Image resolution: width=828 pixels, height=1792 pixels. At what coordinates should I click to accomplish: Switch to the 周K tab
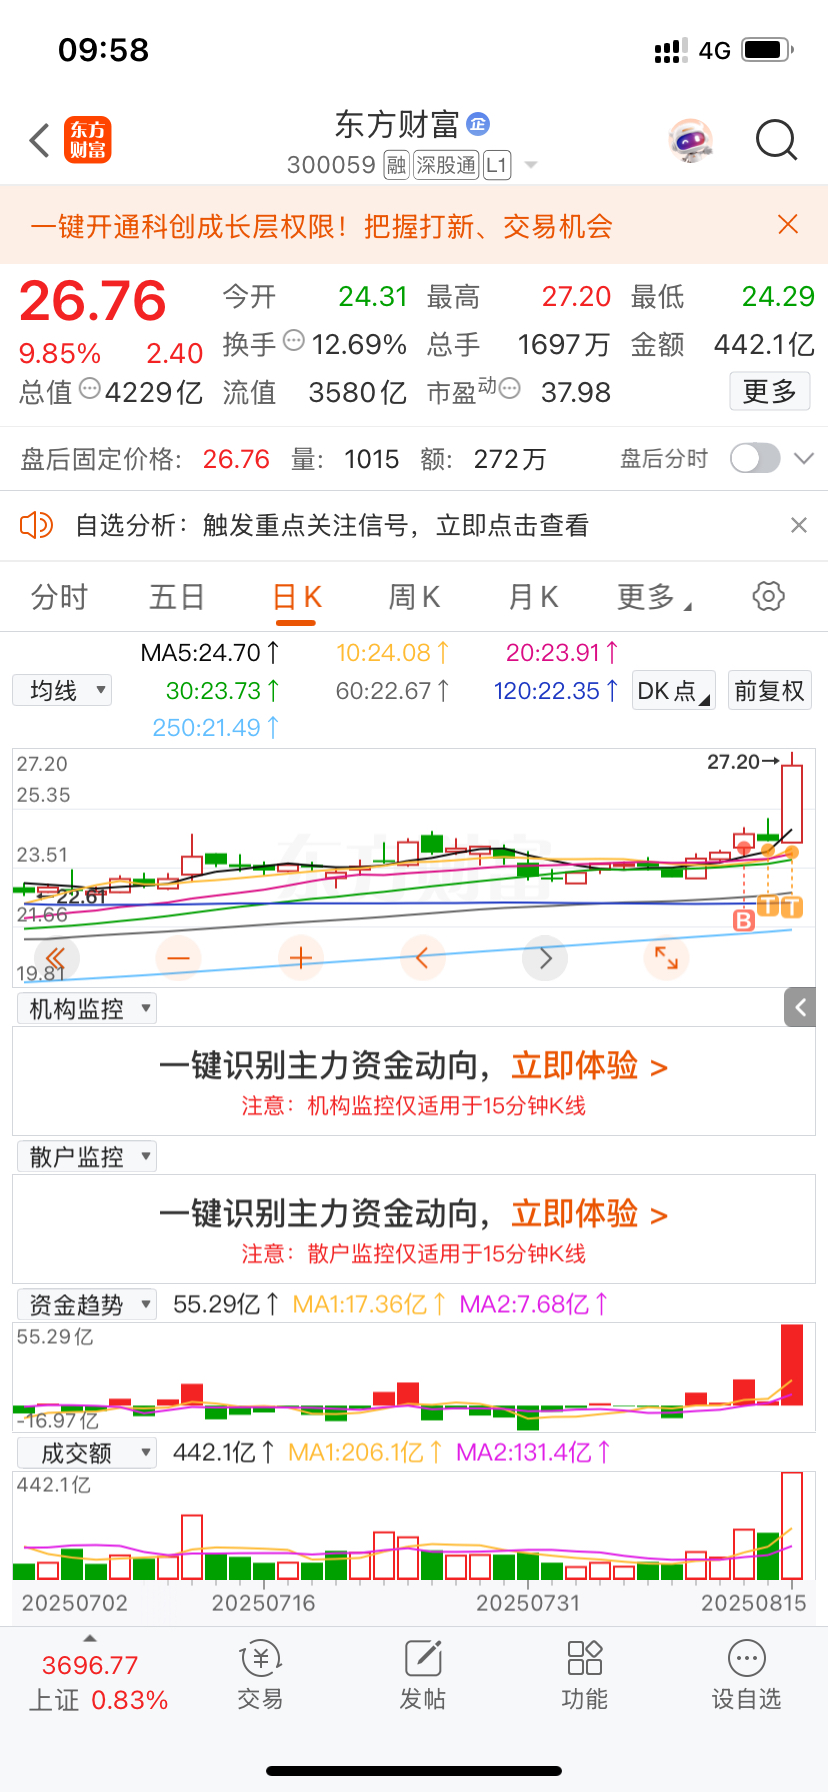tap(414, 597)
